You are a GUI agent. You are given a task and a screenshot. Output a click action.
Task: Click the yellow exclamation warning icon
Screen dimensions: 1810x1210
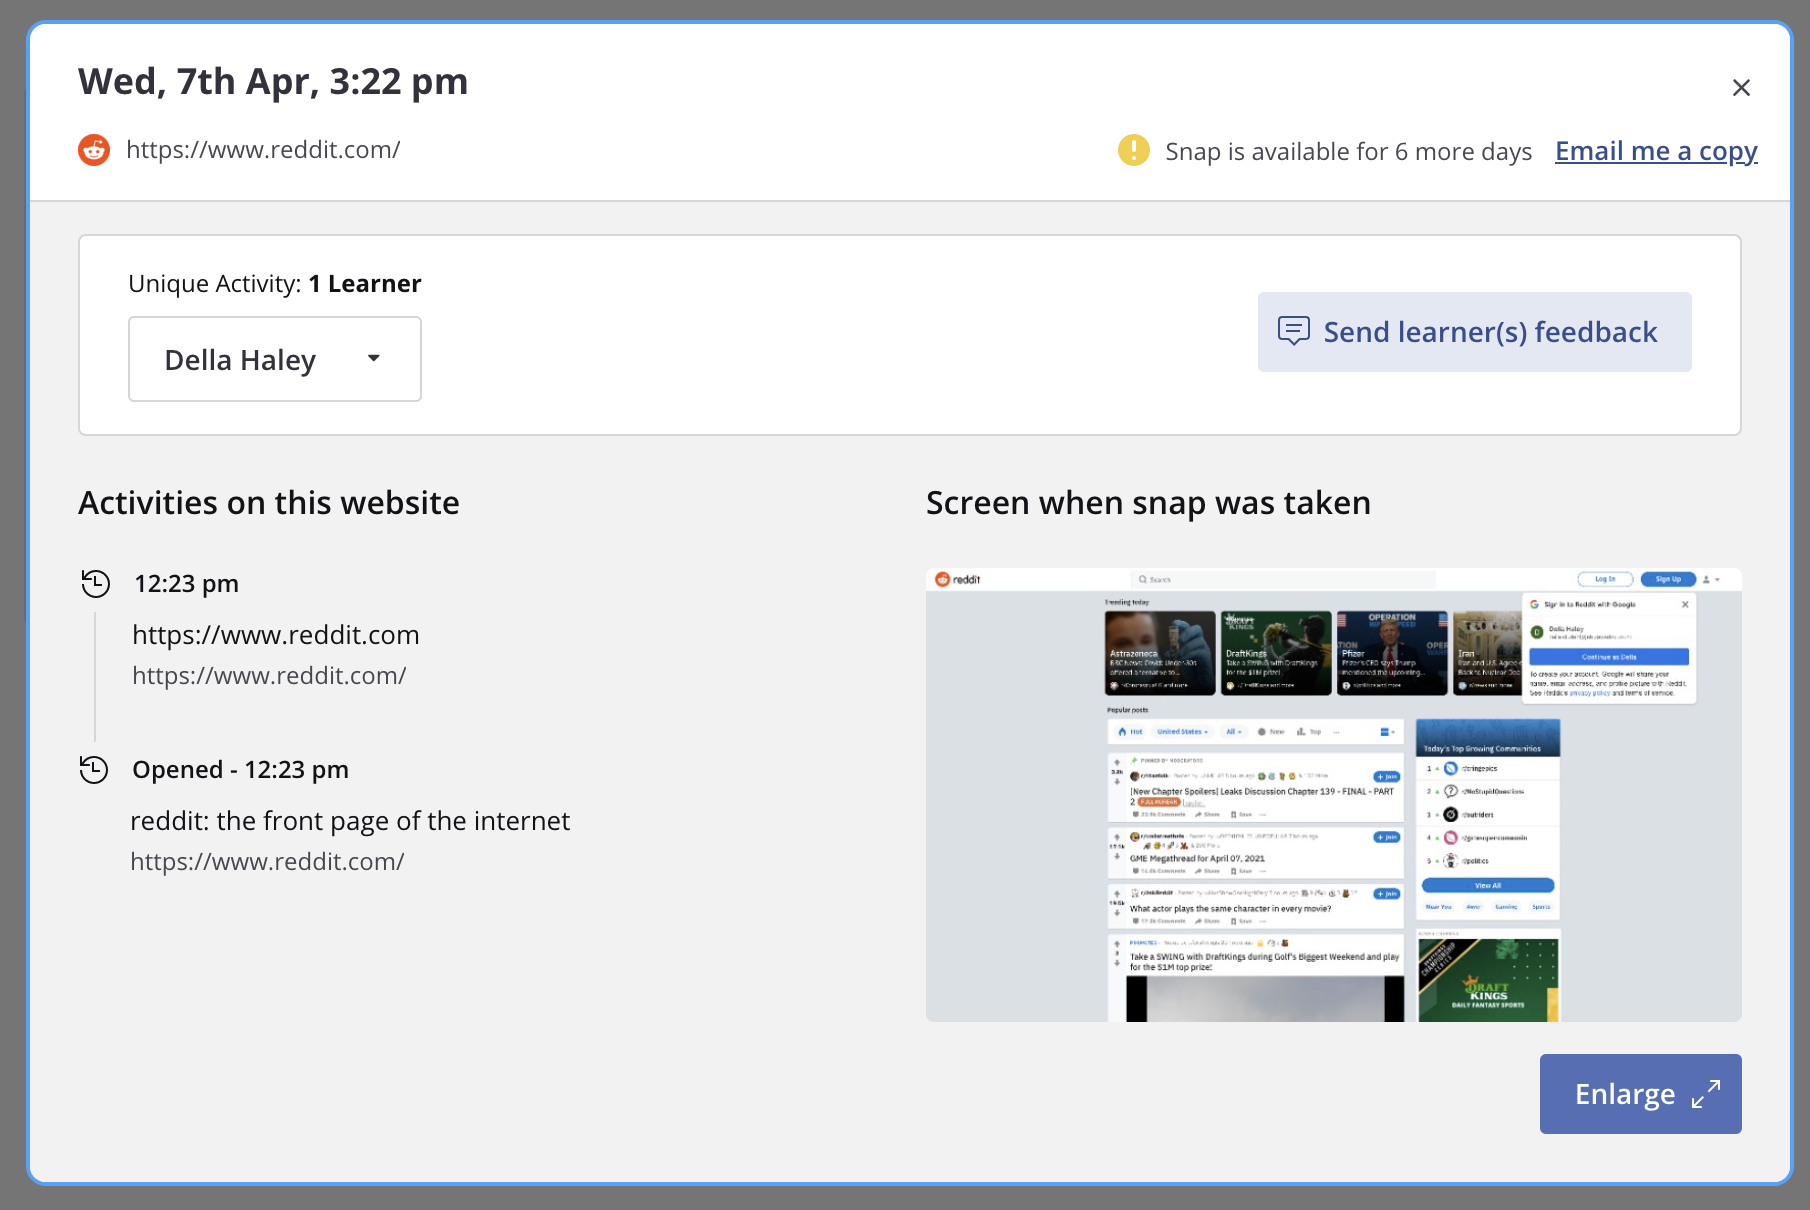tap(1133, 150)
